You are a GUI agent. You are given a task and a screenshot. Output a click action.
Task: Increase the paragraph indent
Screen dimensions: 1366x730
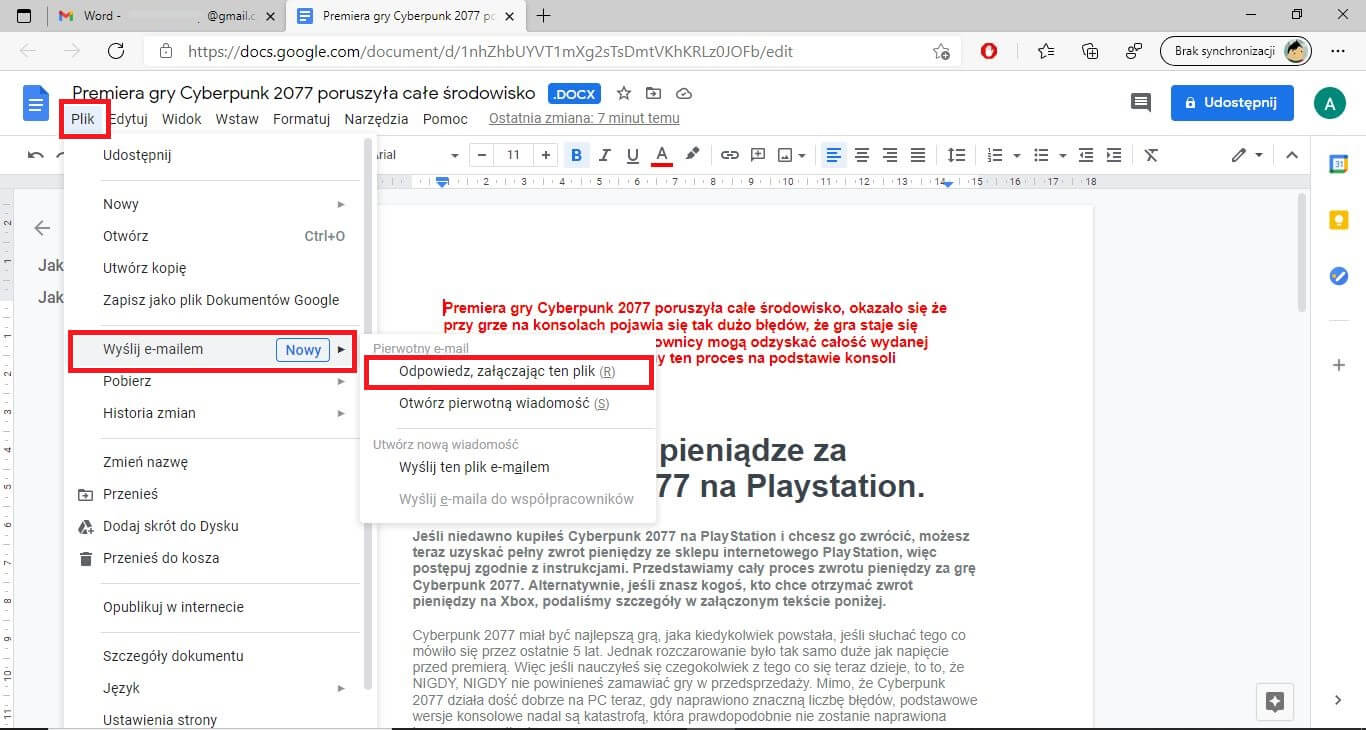click(x=1113, y=155)
